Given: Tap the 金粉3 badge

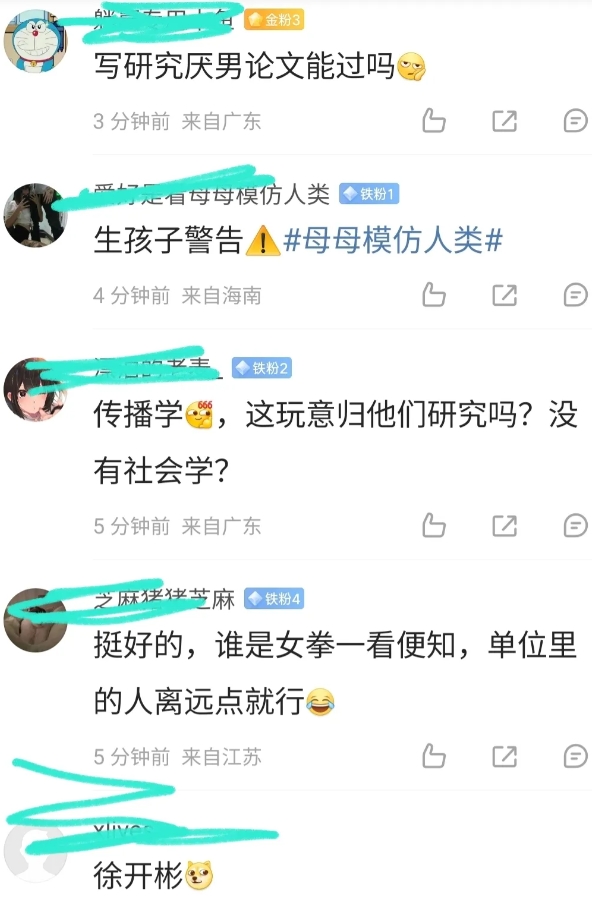Looking at the screenshot, I should pos(274,20).
